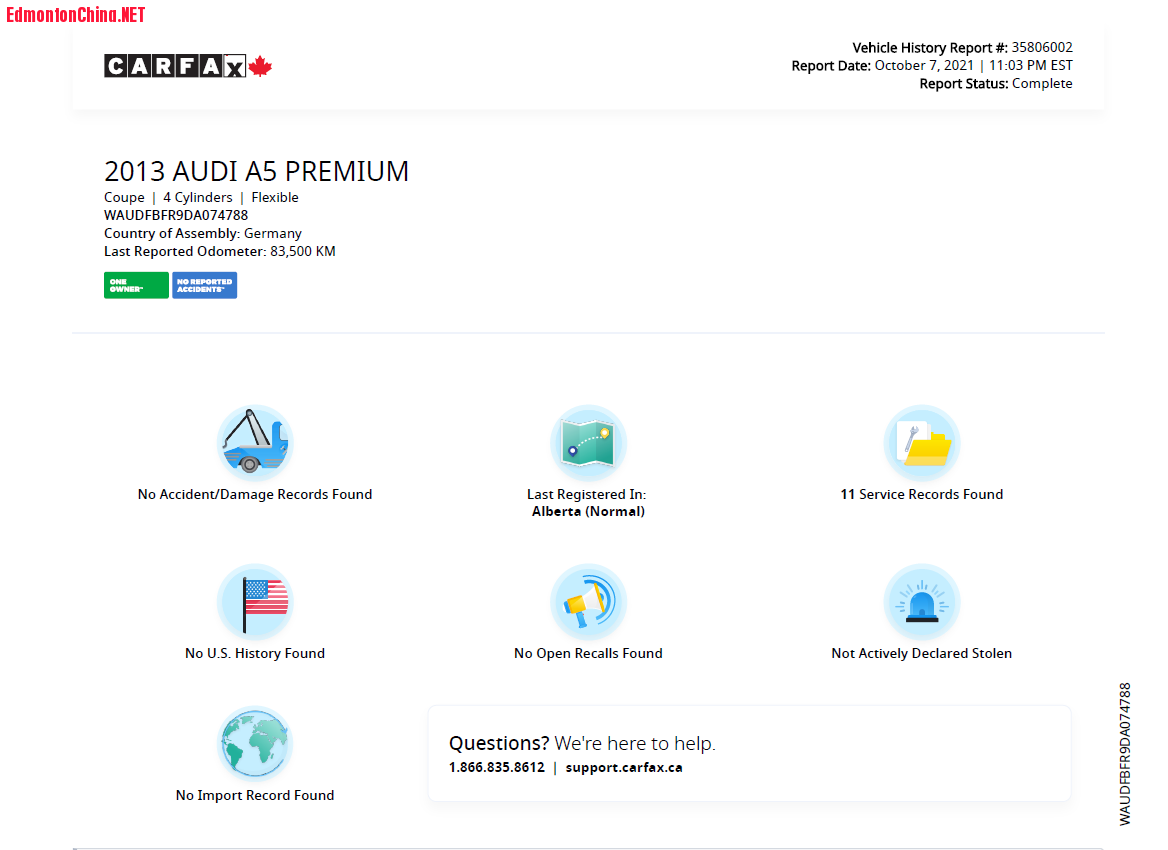Click the Questions? We're here to help heading
1168x850 pixels.
tap(582, 743)
